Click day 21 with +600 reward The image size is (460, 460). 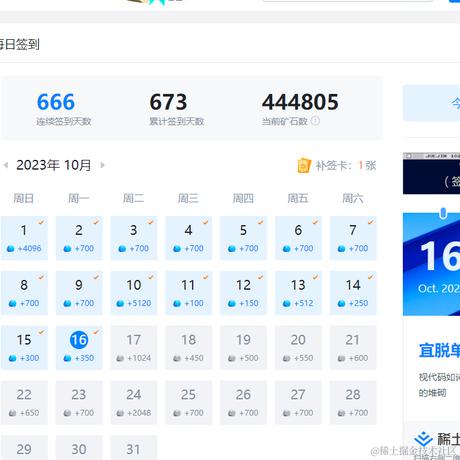point(353,348)
